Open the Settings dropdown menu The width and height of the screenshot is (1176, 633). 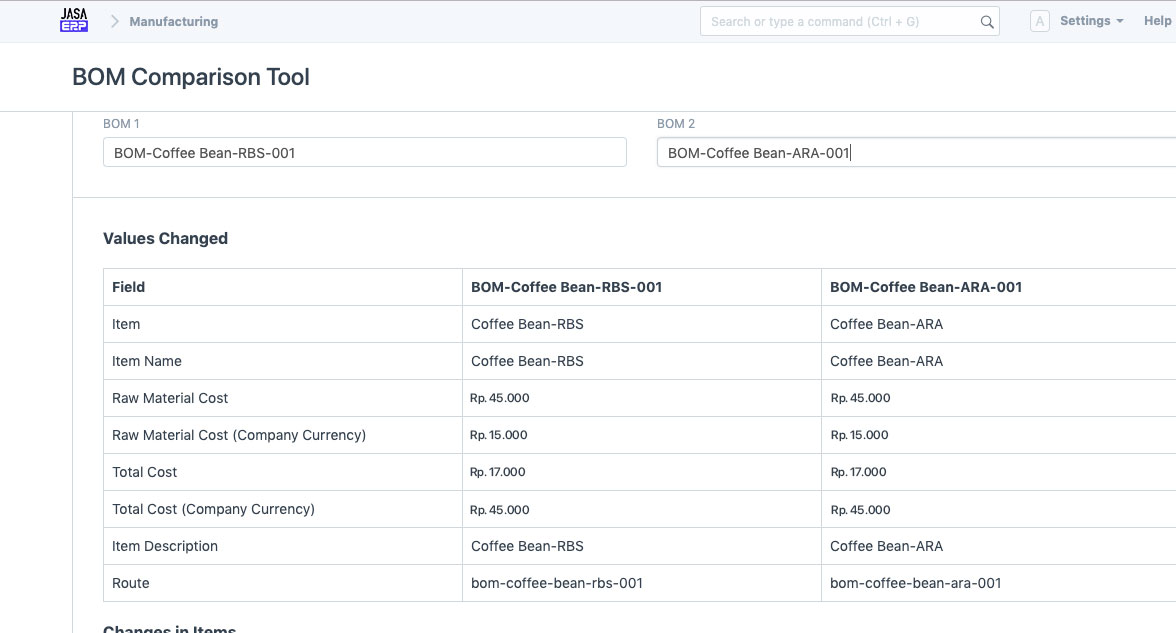click(x=1091, y=21)
